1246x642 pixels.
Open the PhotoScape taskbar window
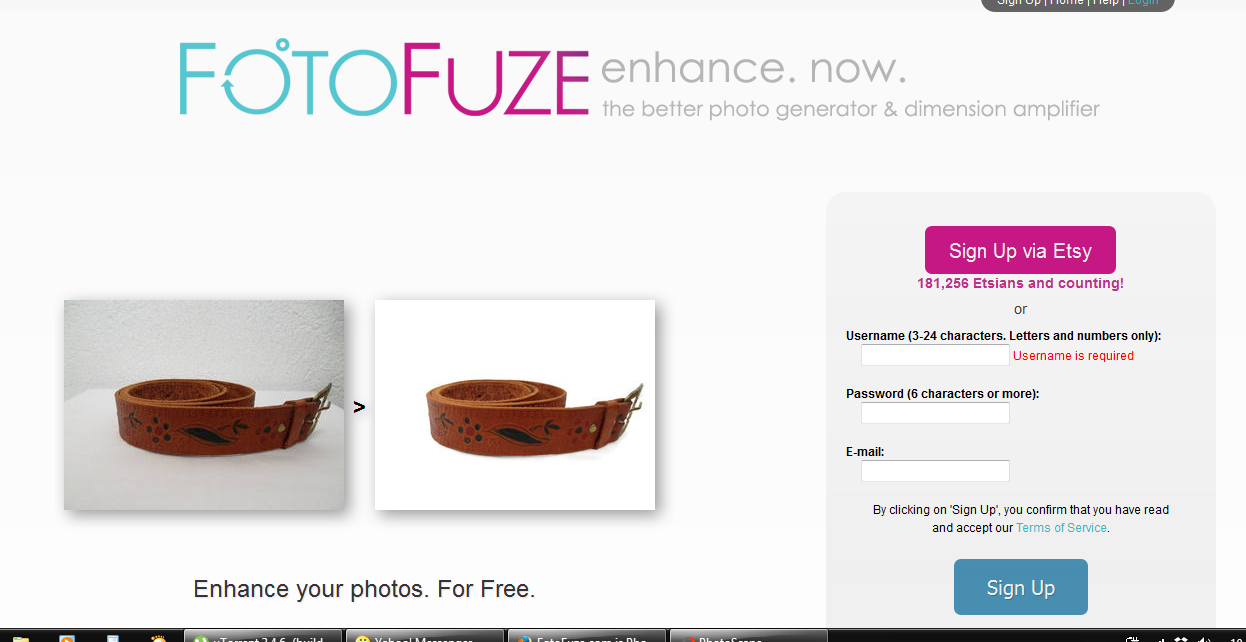tap(748, 636)
